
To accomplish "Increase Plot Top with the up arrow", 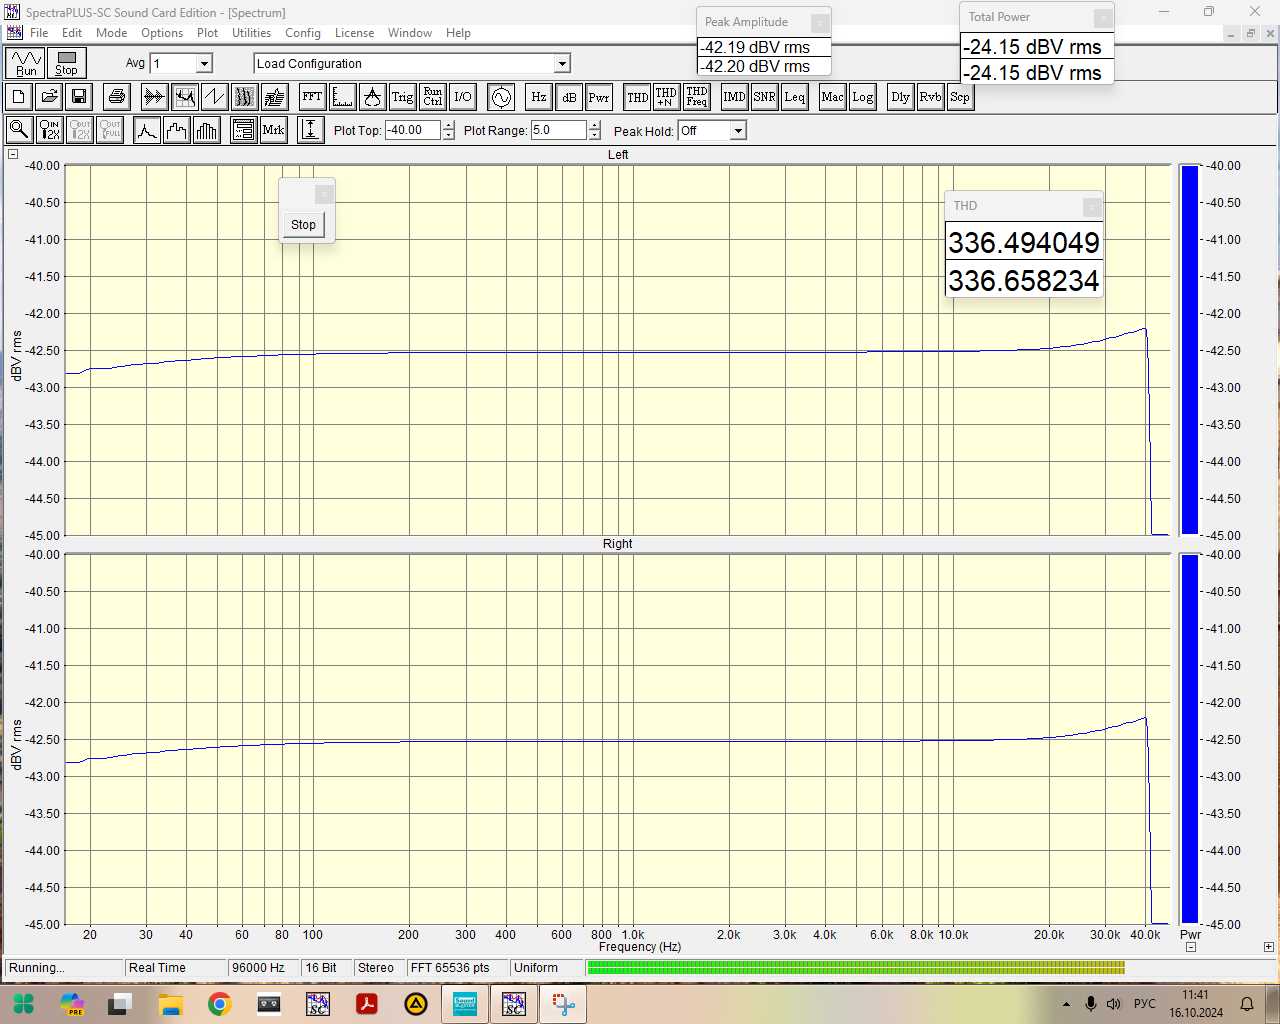I will [448, 126].
